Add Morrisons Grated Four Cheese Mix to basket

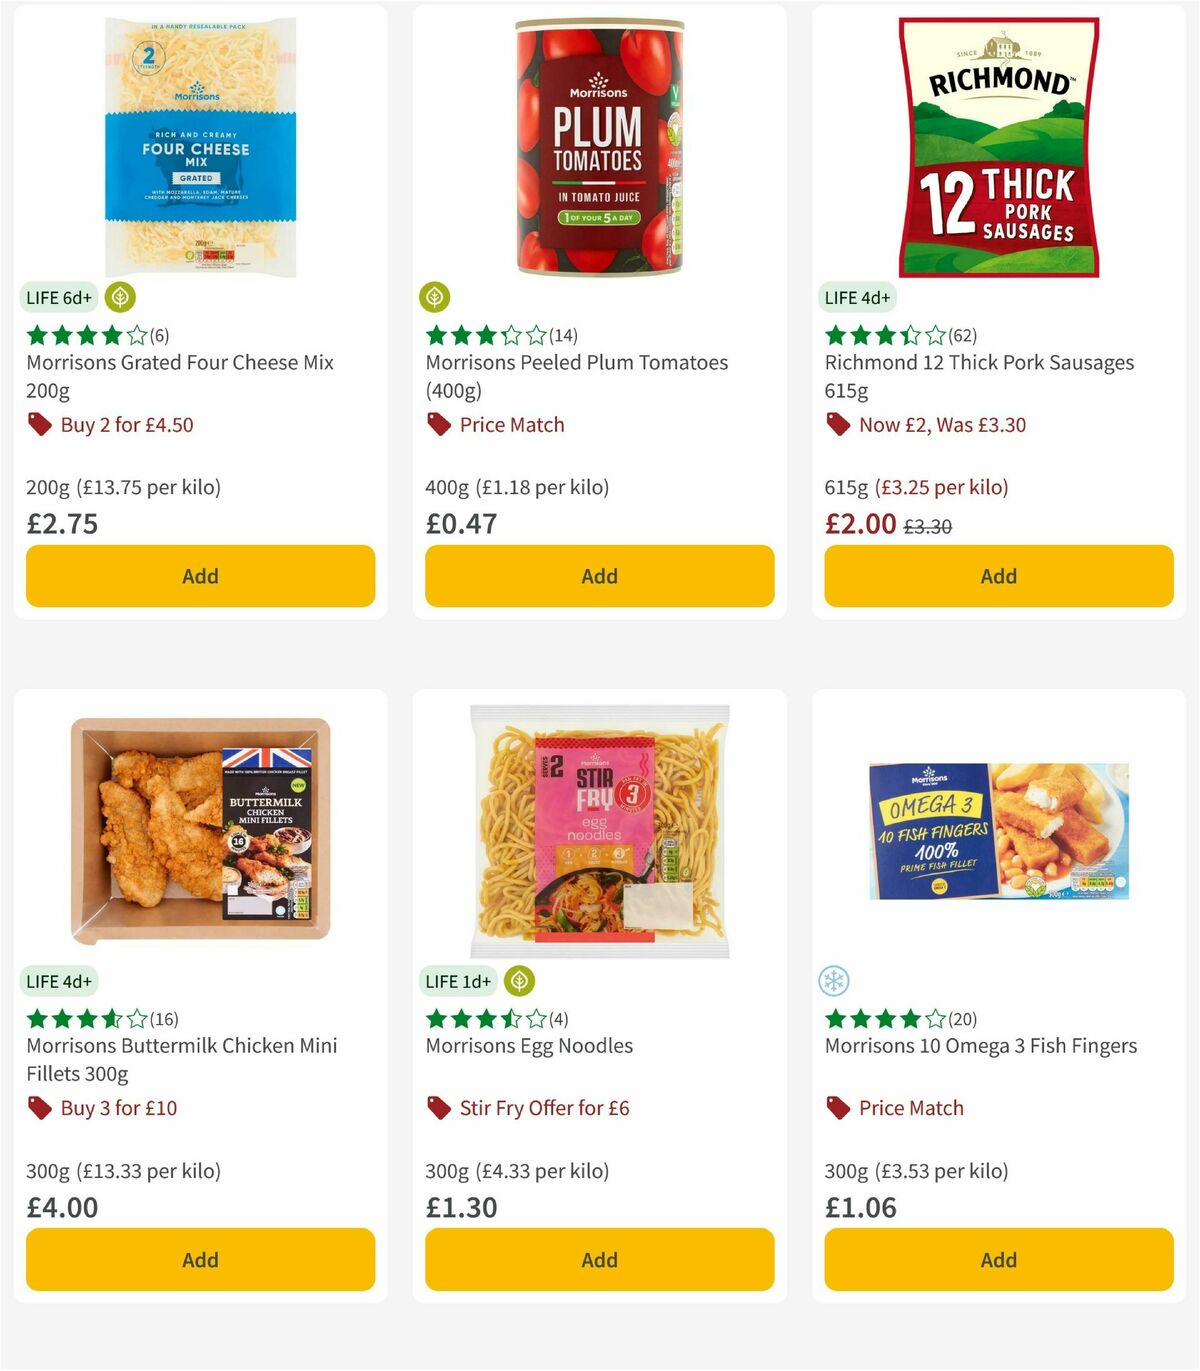[200, 576]
